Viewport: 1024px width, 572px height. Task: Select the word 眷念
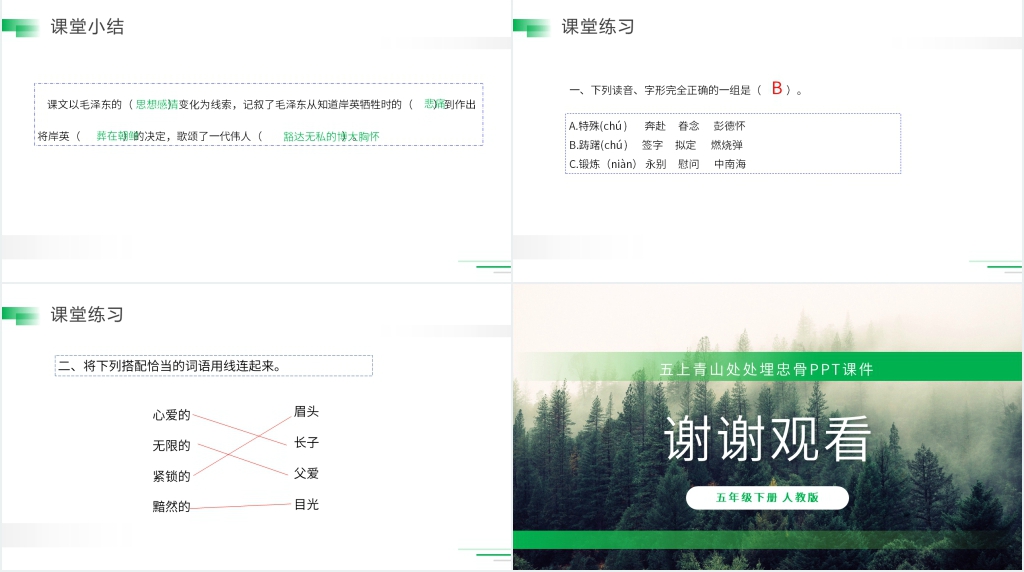click(688, 126)
